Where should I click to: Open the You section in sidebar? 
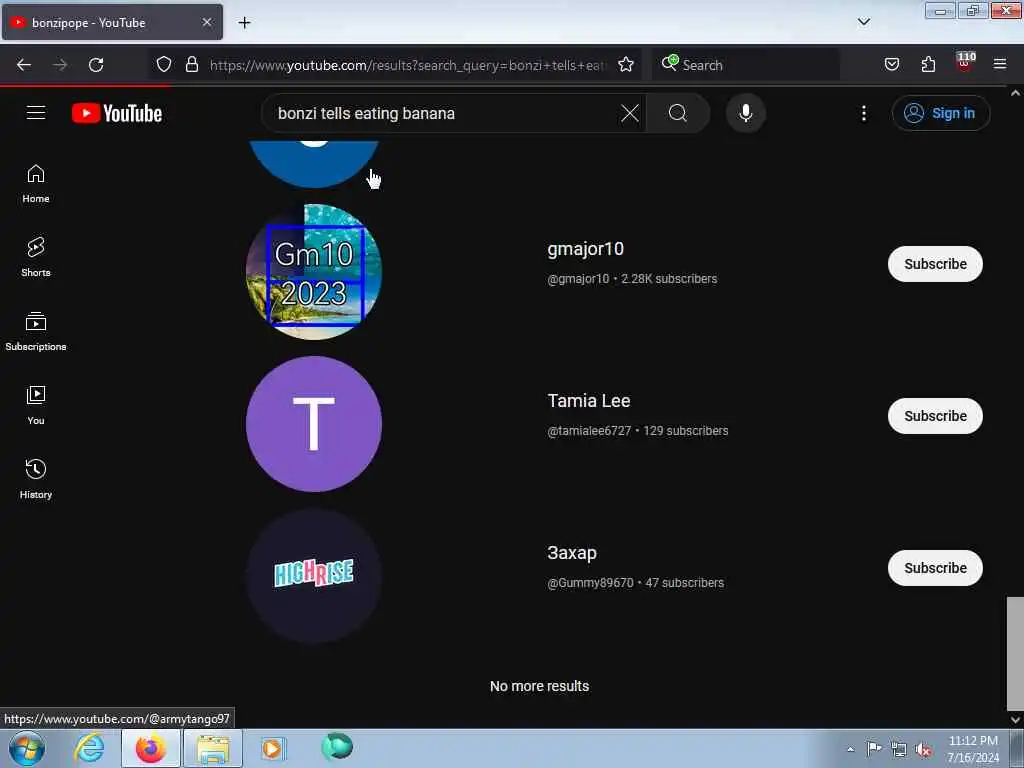tap(36, 406)
